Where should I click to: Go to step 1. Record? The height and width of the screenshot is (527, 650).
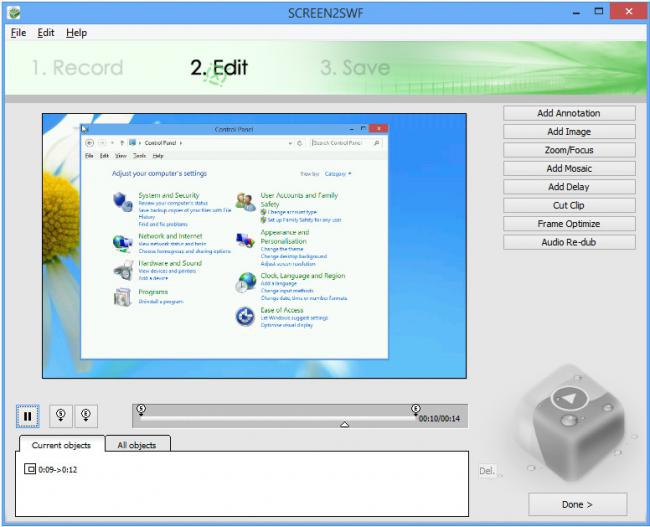(78, 68)
